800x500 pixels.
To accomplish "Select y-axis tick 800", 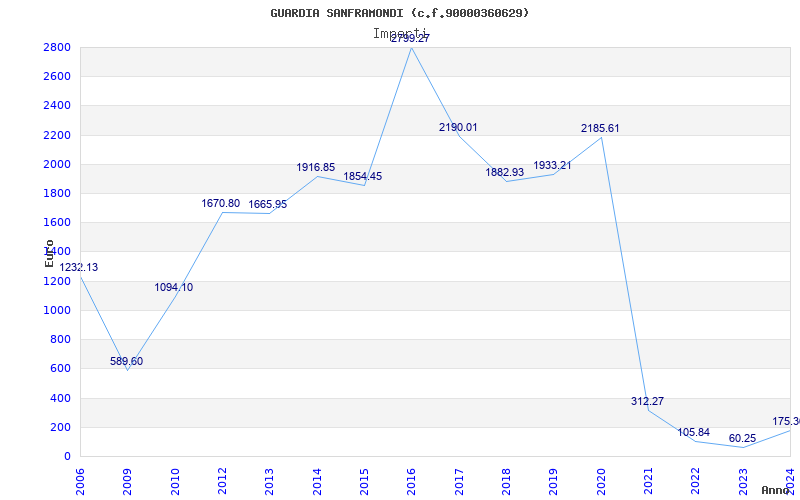I will tap(61, 340).
